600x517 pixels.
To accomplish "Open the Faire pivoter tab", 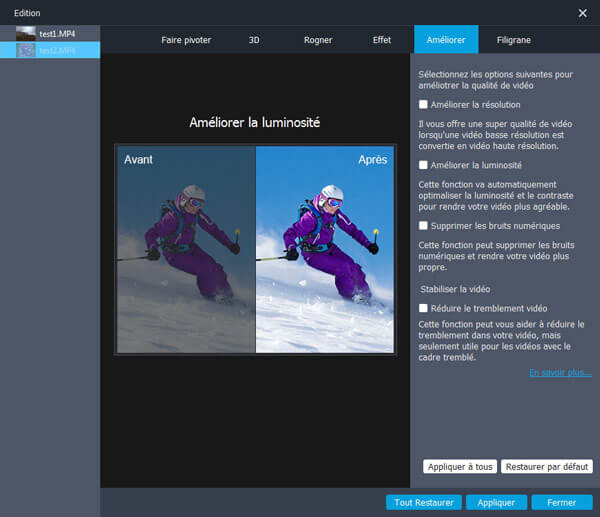I will click(x=188, y=41).
